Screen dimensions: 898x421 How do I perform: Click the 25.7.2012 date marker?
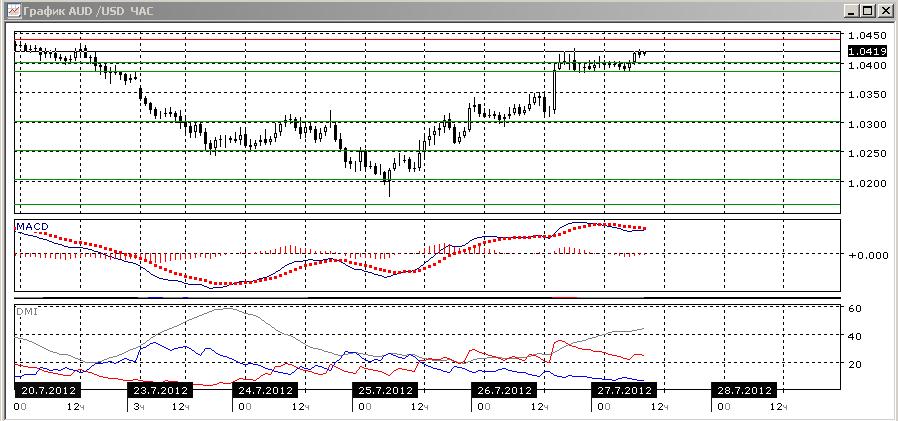pos(384,391)
